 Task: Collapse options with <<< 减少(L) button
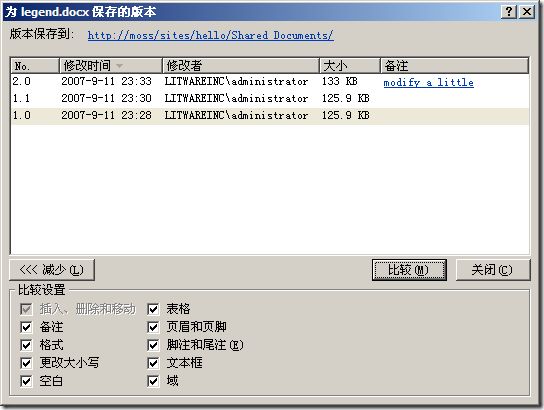52,270
